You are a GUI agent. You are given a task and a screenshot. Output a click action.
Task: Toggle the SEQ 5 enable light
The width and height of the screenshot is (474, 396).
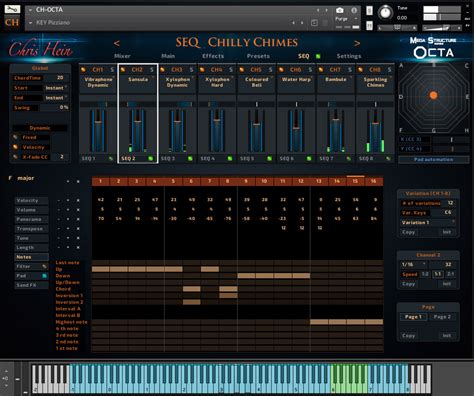[x=269, y=159]
